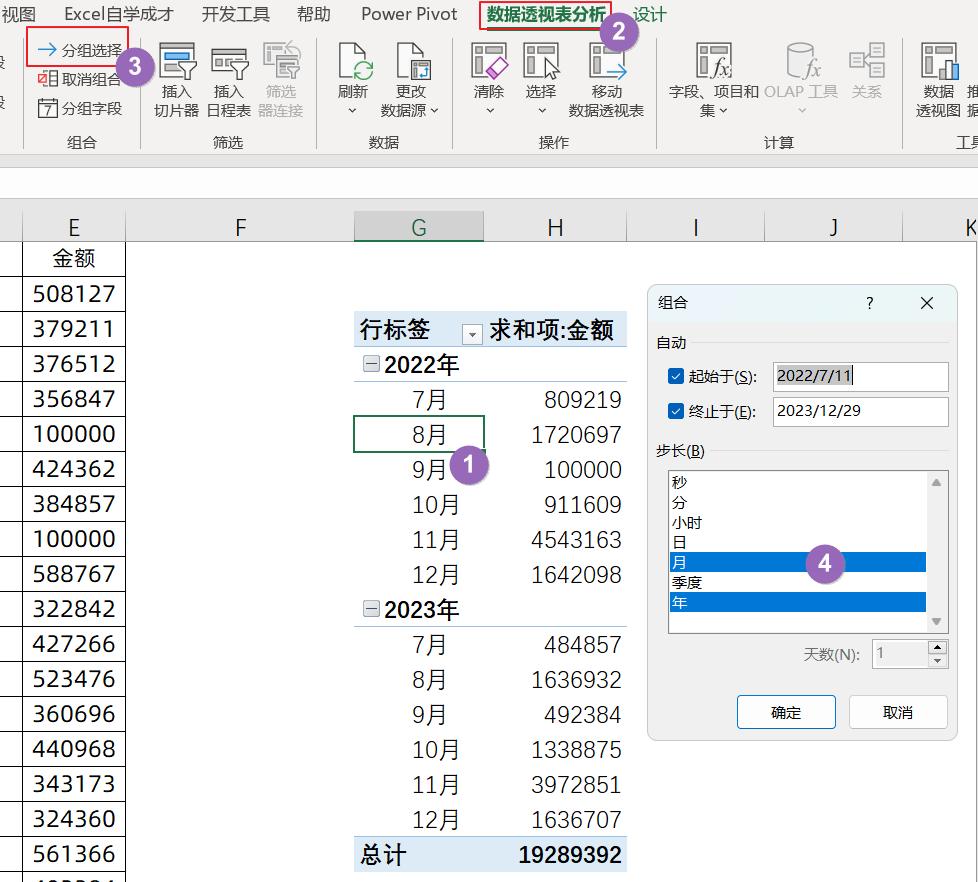Uncheck the 起始于 checkbox

[675, 377]
